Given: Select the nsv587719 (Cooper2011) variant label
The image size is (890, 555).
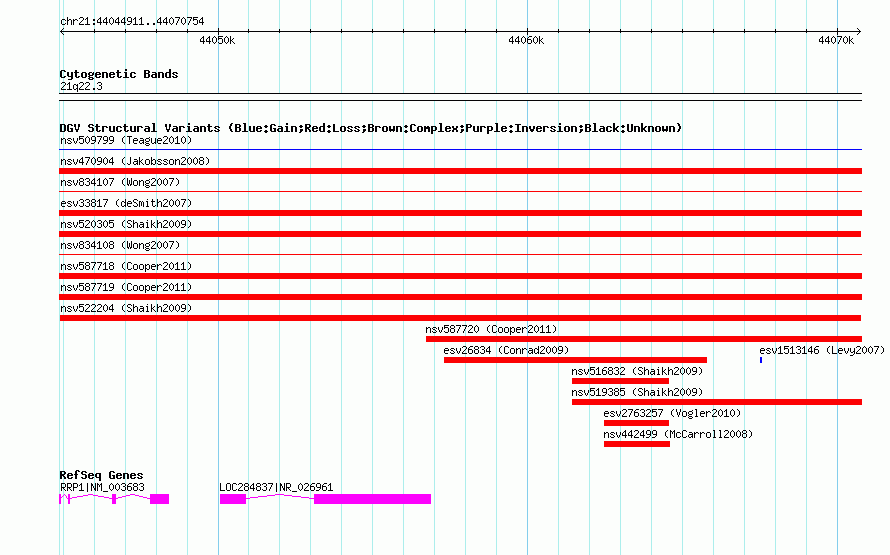Looking at the screenshot, I should point(126,287).
